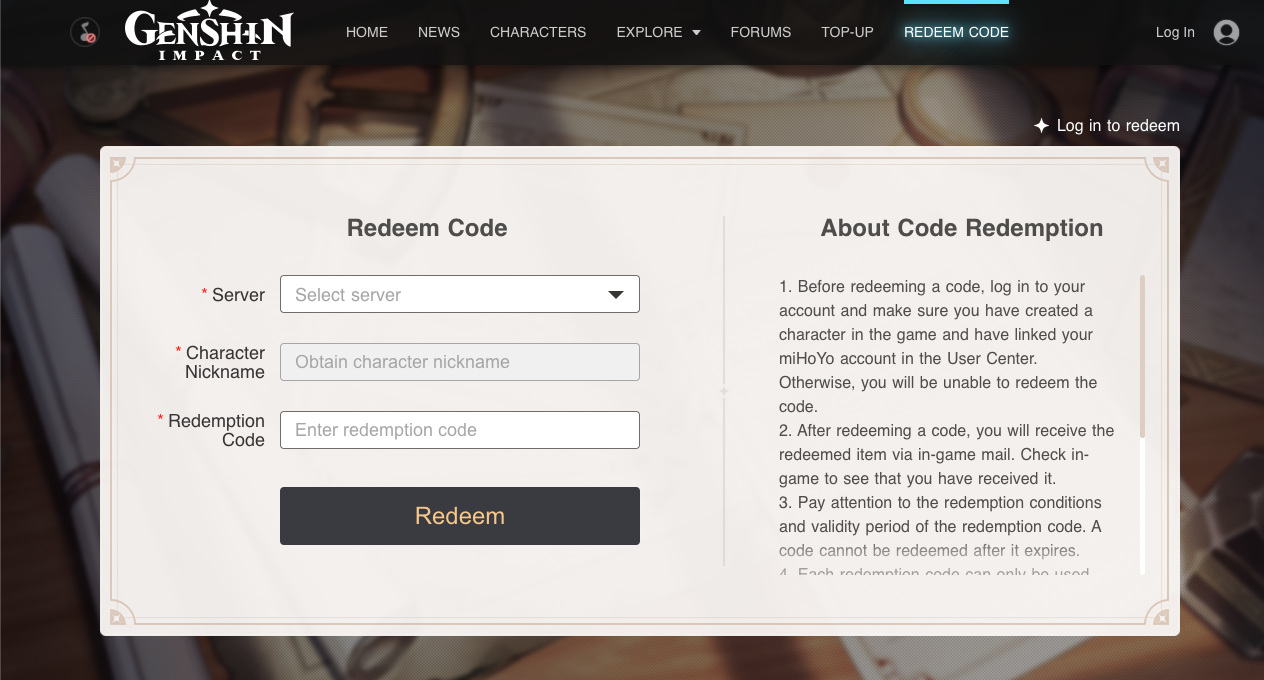Visit the FORUMS link
Viewport: 1264px width, 680px height.
point(761,32)
